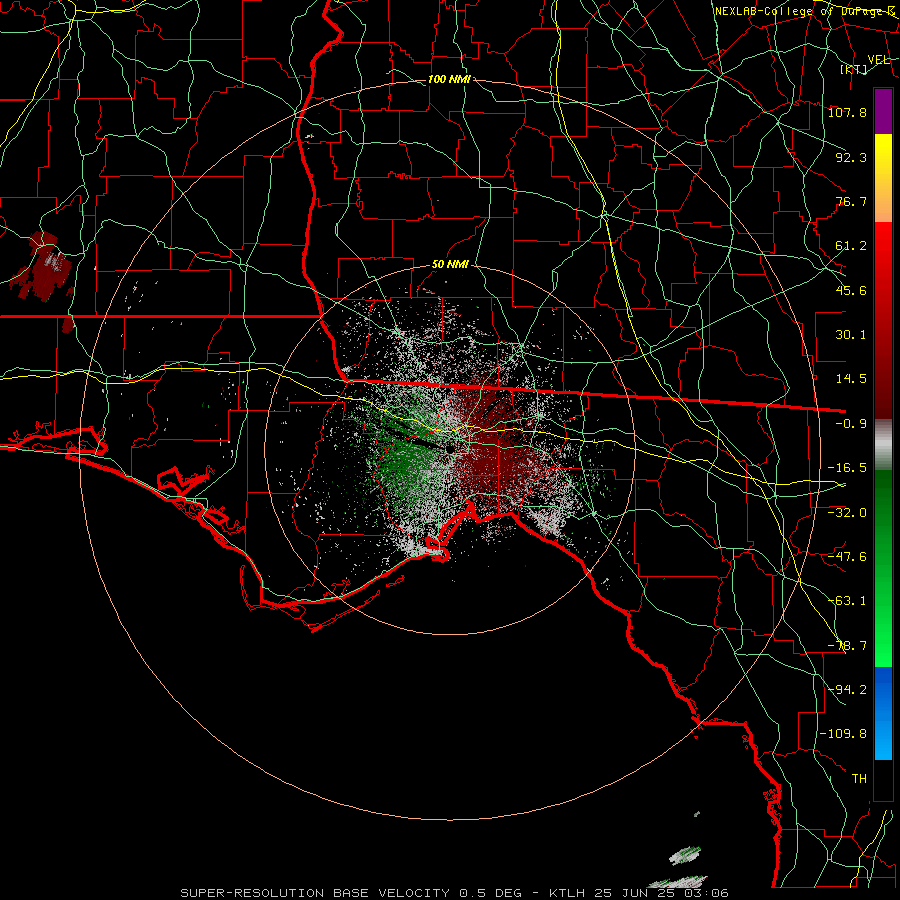The image size is (900, 900).
Task: Select the 14.5 scale value
Action: pos(851,379)
